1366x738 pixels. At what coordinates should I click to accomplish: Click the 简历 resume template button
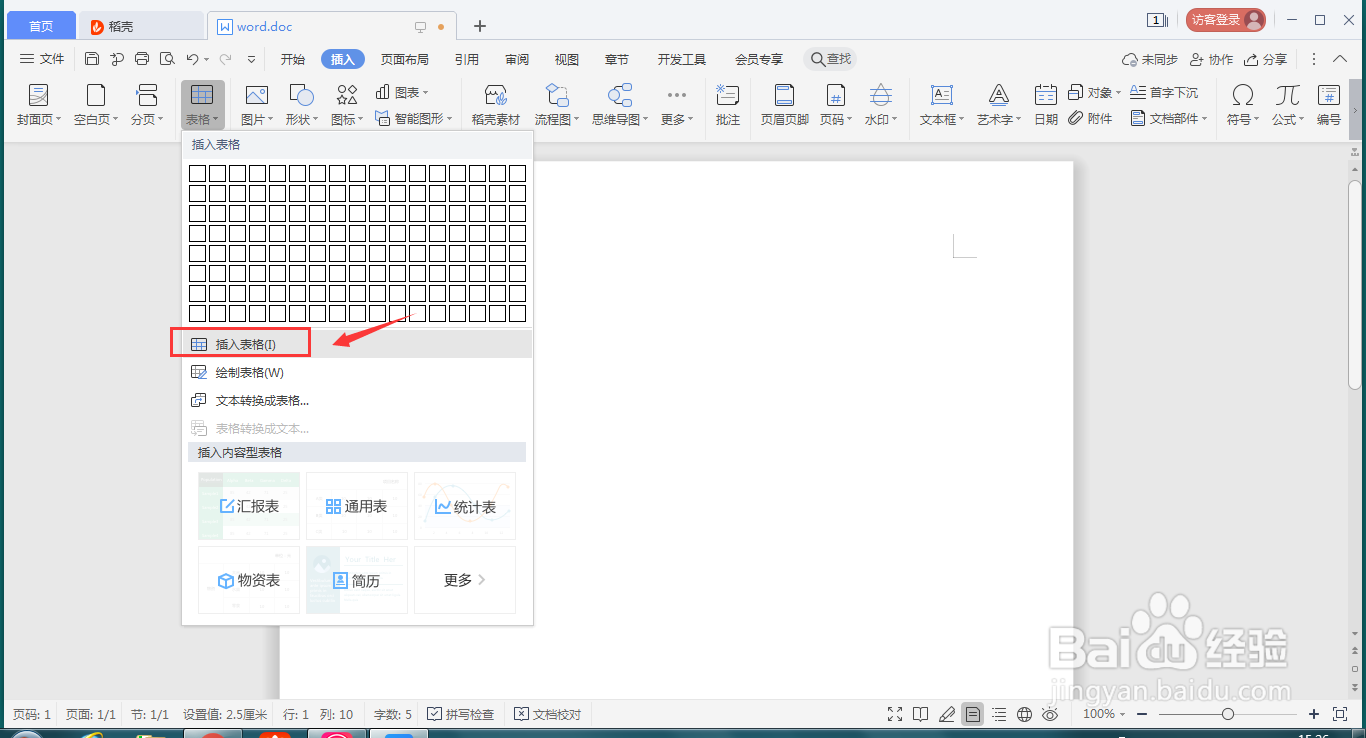coord(356,580)
